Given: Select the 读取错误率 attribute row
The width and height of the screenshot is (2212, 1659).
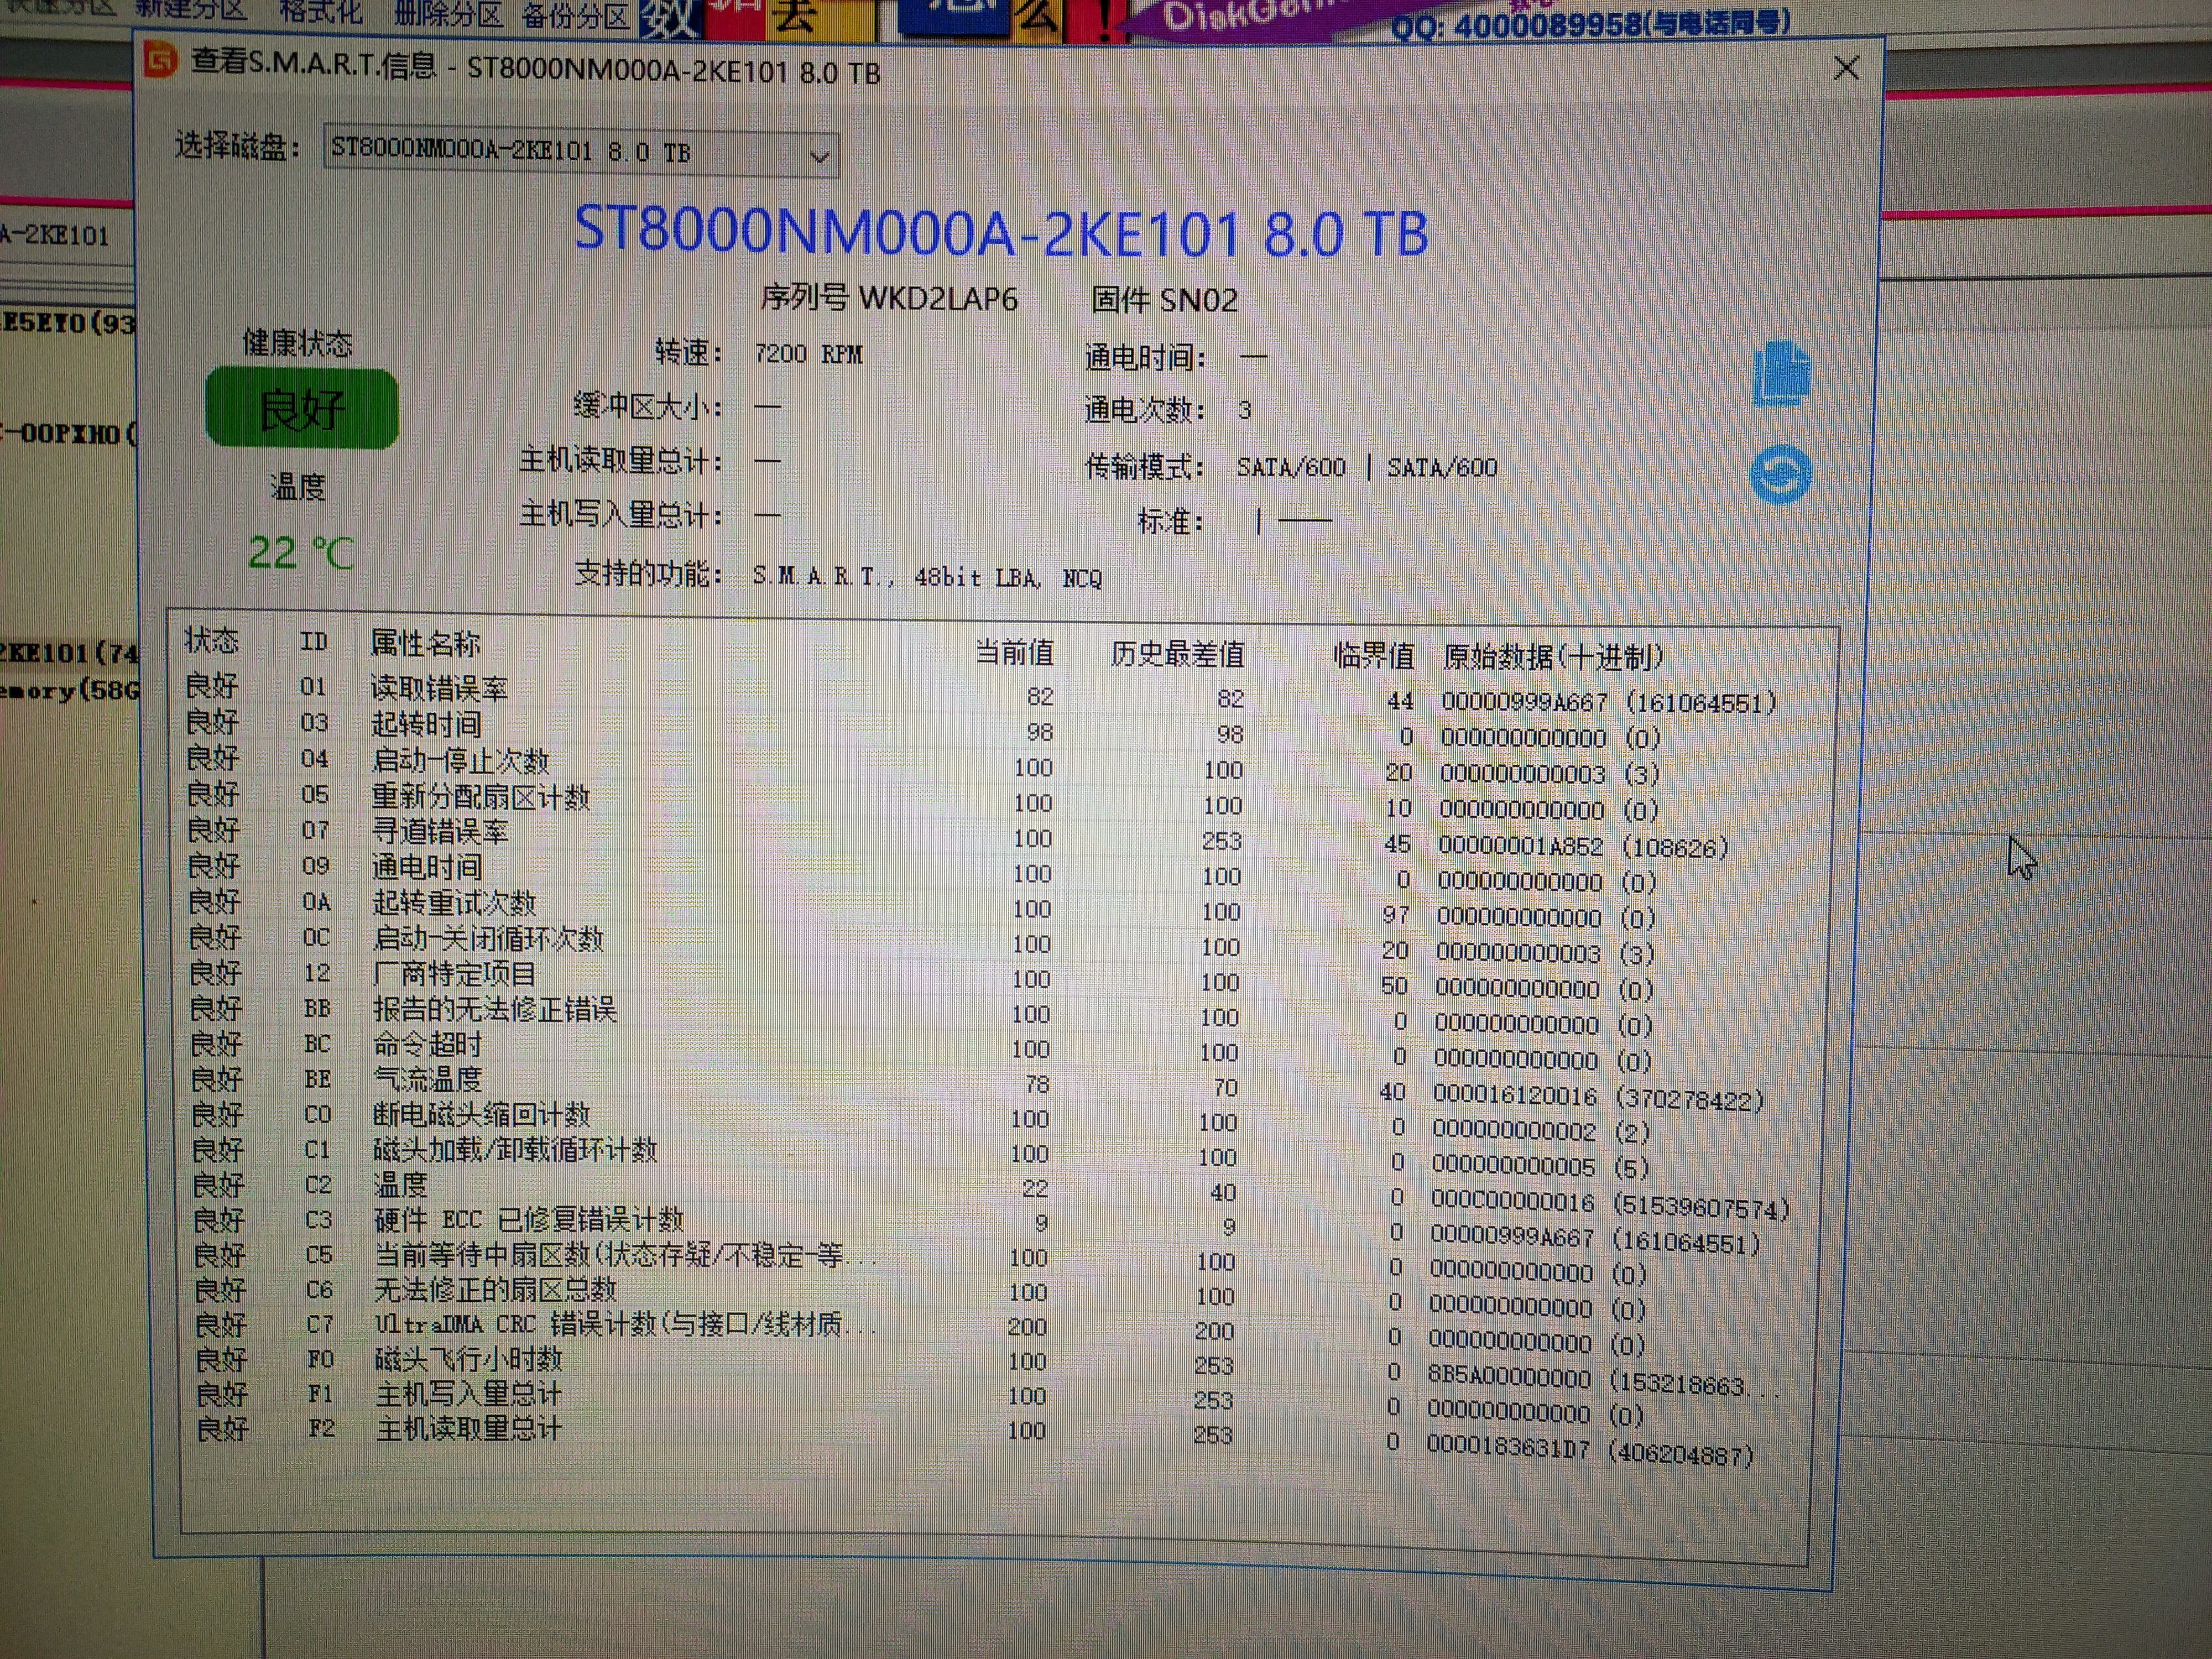Looking at the screenshot, I should 982,694.
